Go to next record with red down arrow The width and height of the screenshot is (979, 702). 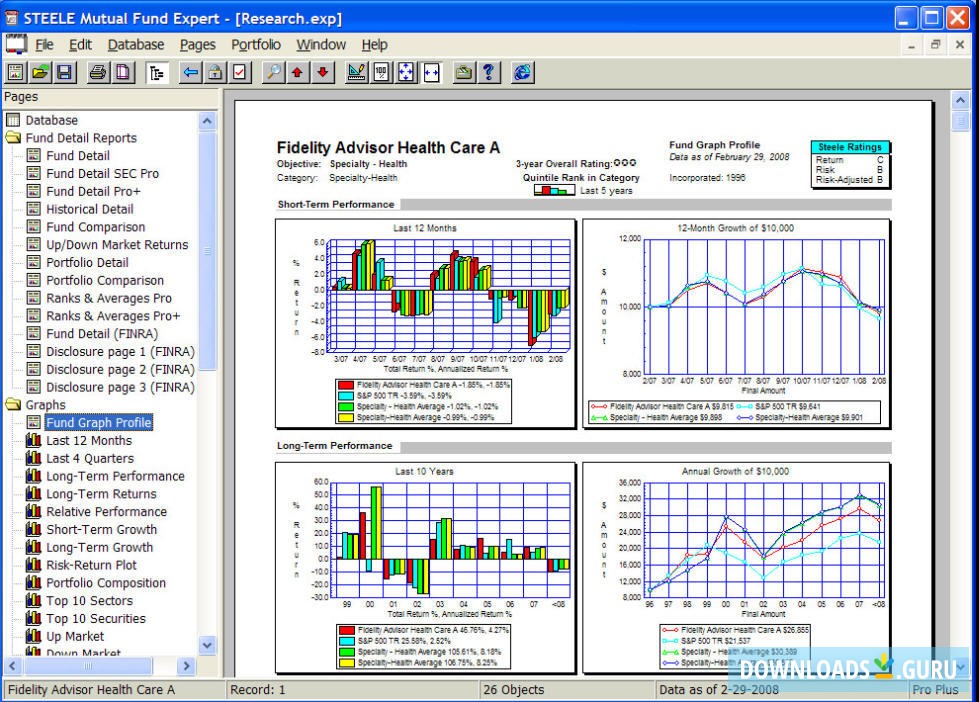point(322,72)
